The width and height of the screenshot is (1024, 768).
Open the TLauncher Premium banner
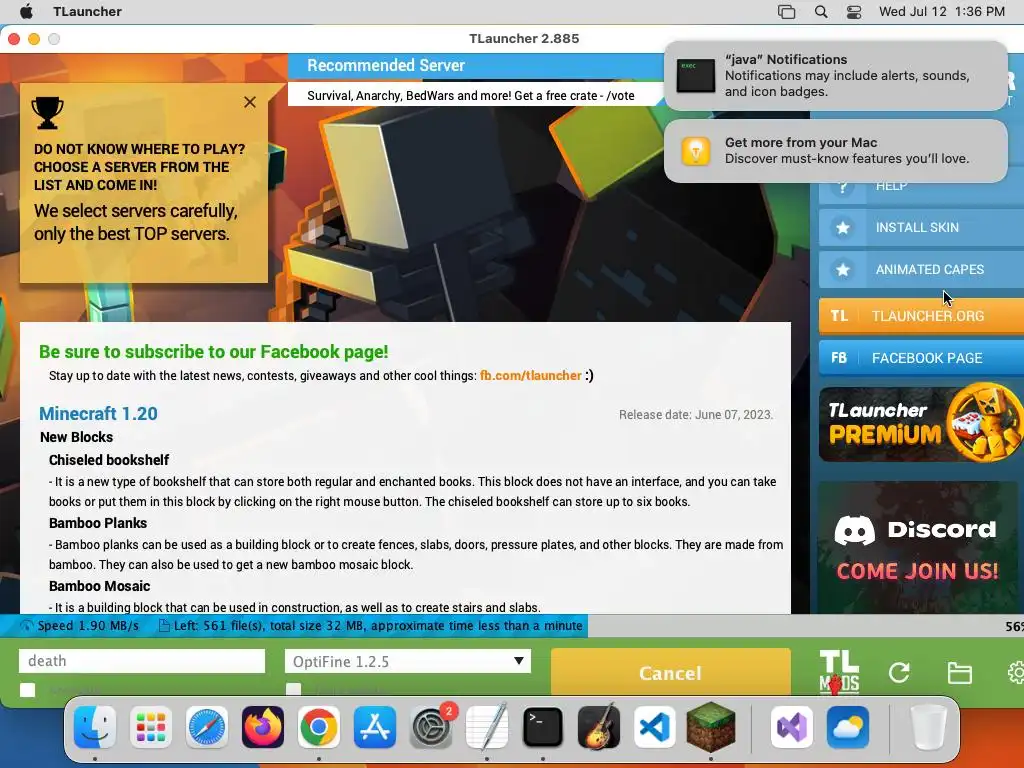click(x=921, y=424)
